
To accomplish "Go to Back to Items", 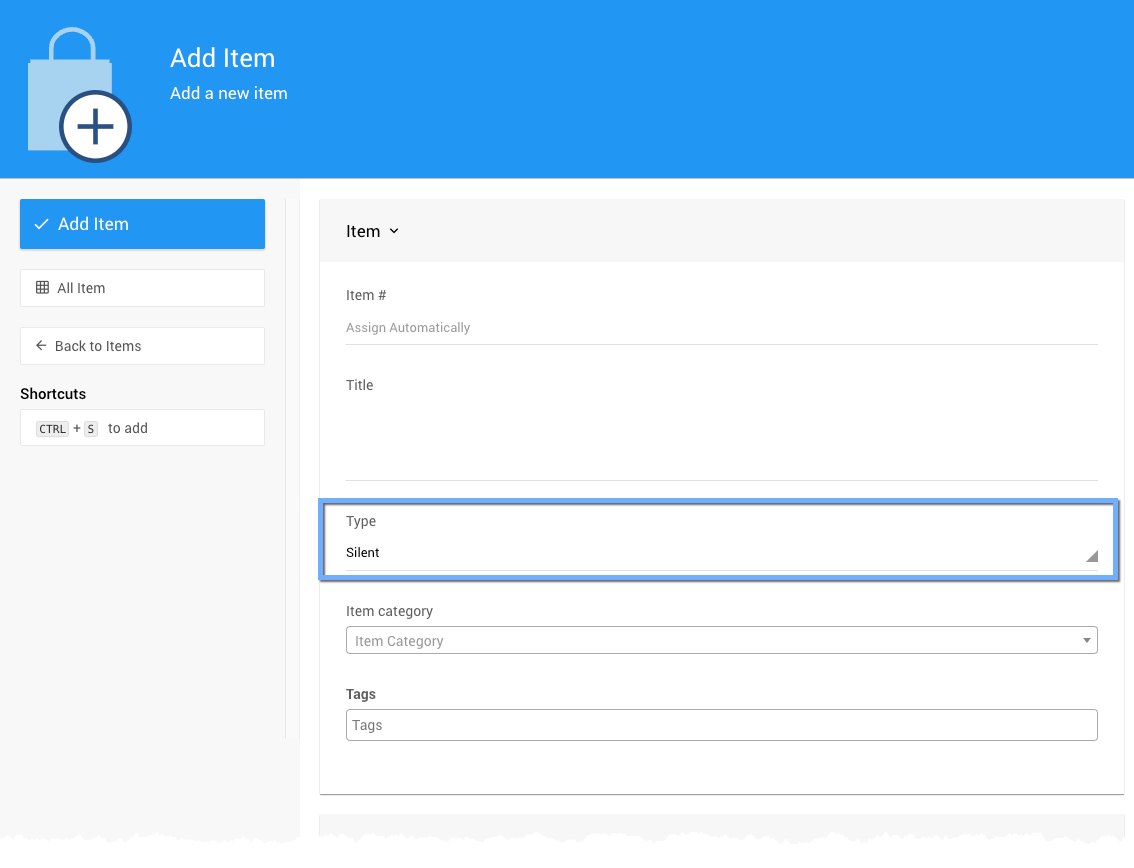I will coord(142,346).
